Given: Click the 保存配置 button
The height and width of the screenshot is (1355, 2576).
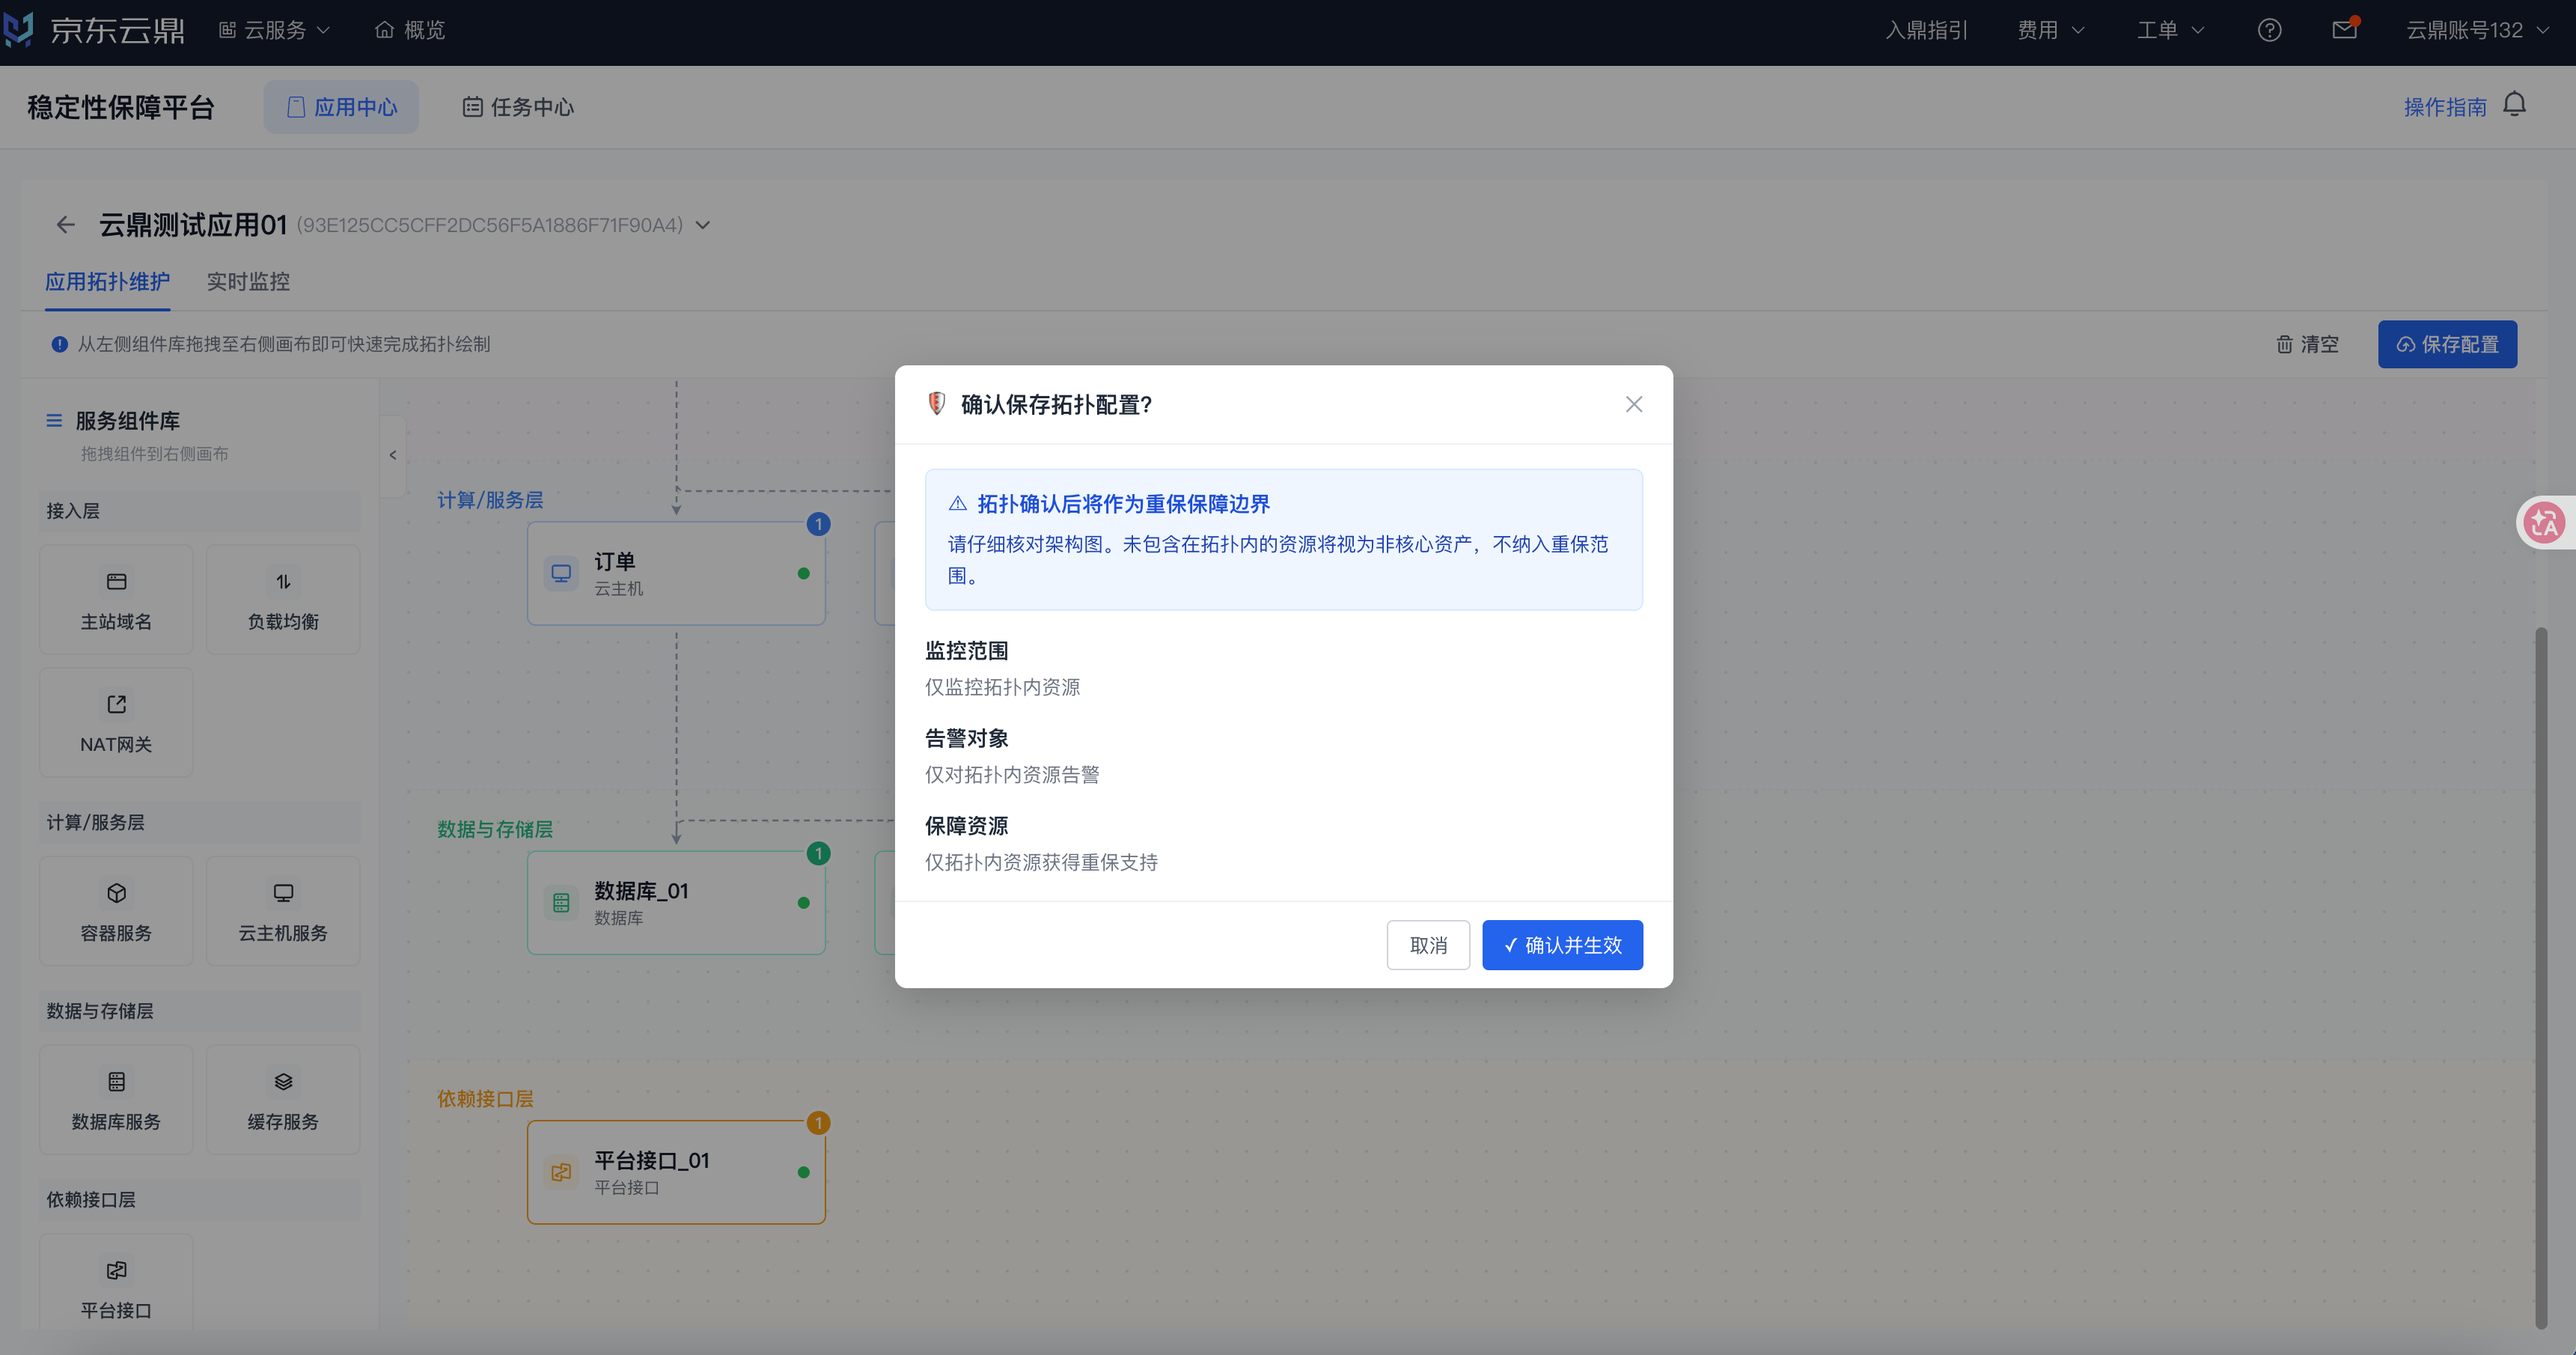Looking at the screenshot, I should pyautogui.click(x=2447, y=344).
